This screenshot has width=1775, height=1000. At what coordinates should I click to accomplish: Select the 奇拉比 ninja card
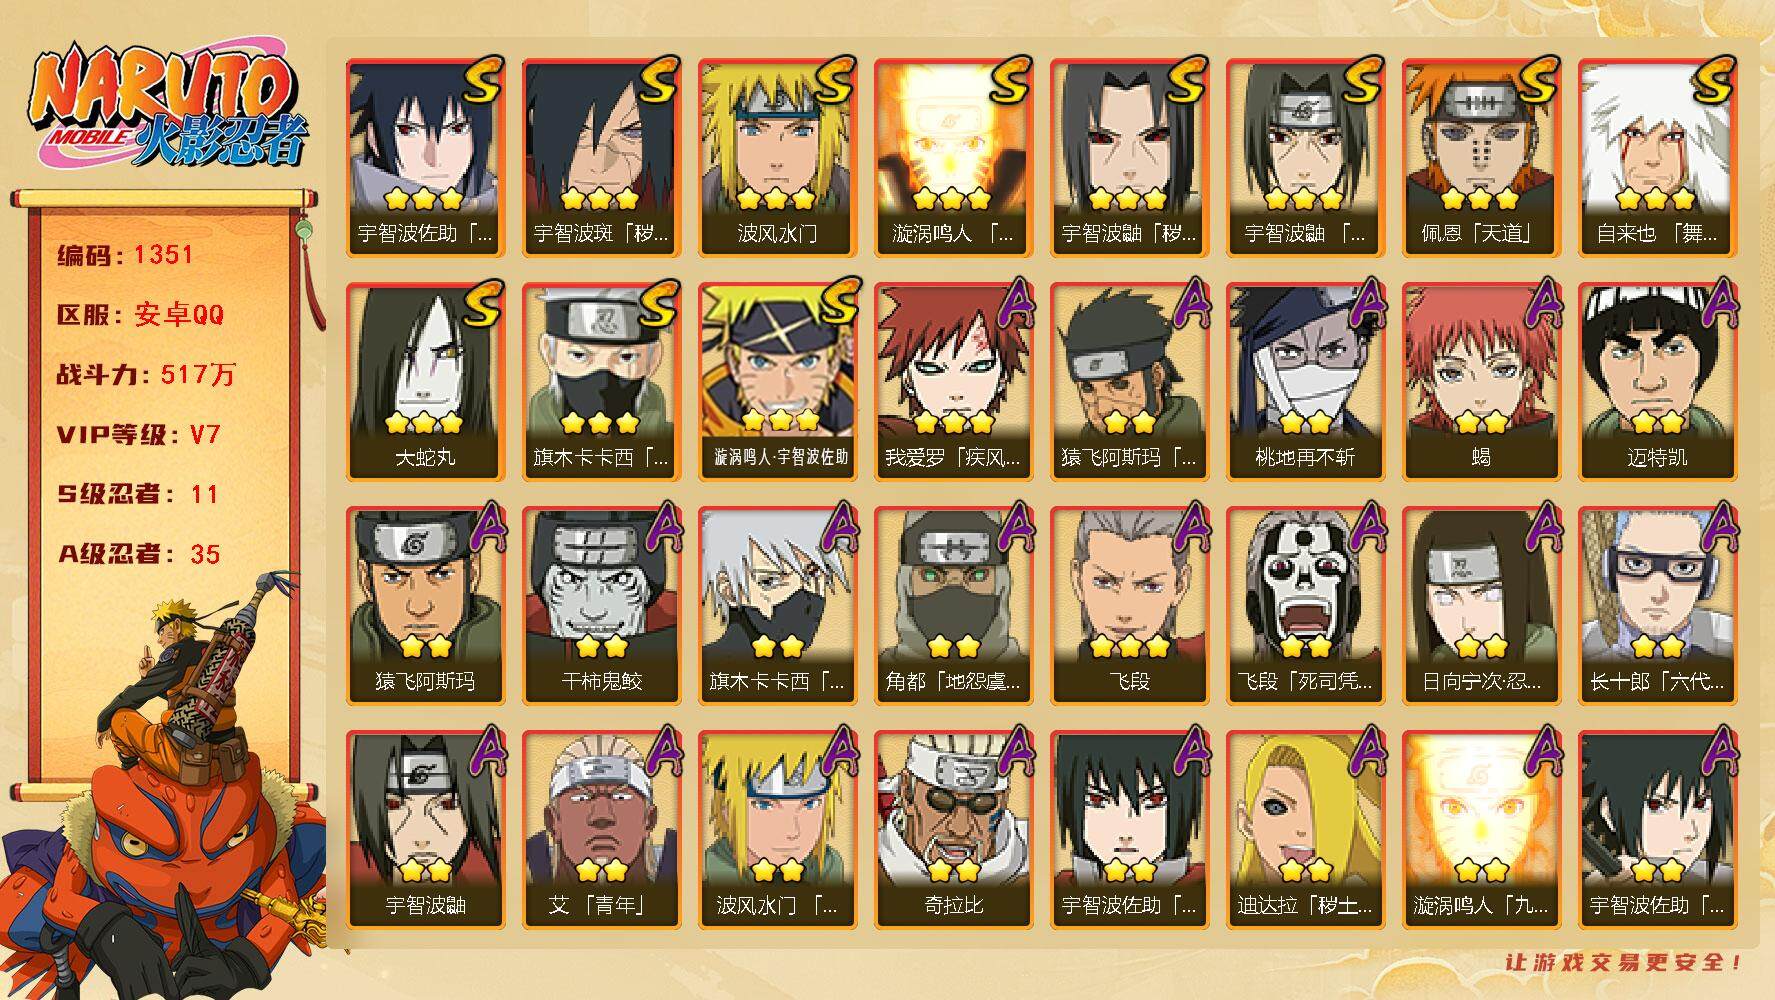tap(953, 829)
